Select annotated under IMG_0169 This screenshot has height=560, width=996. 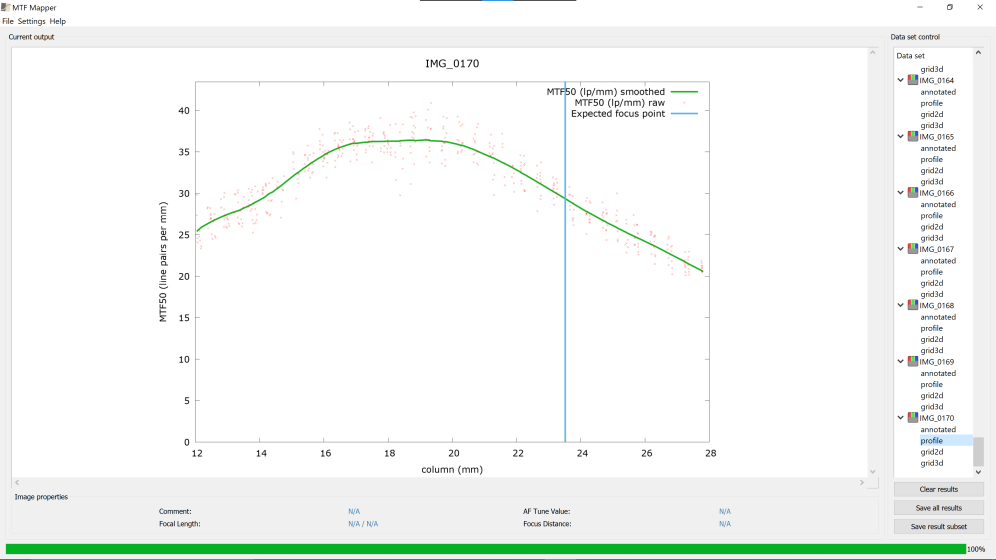[x=938, y=373]
